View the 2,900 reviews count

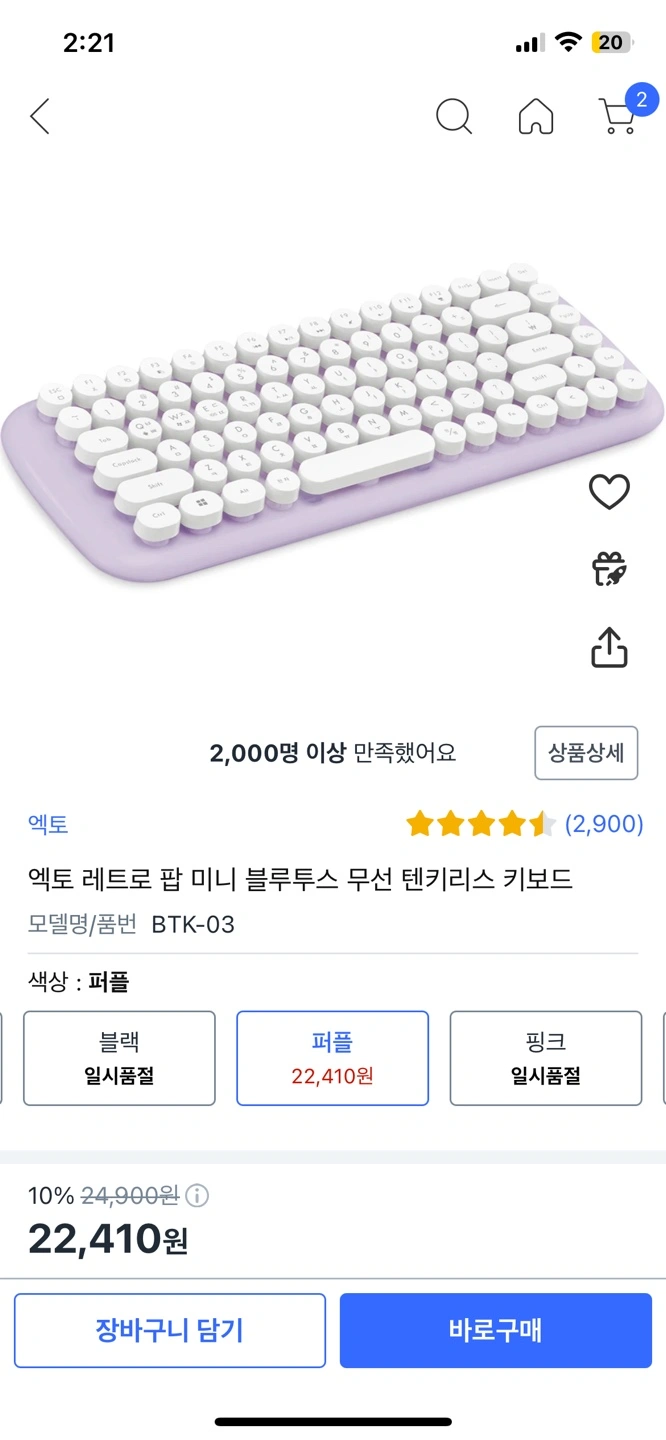click(x=604, y=825)
